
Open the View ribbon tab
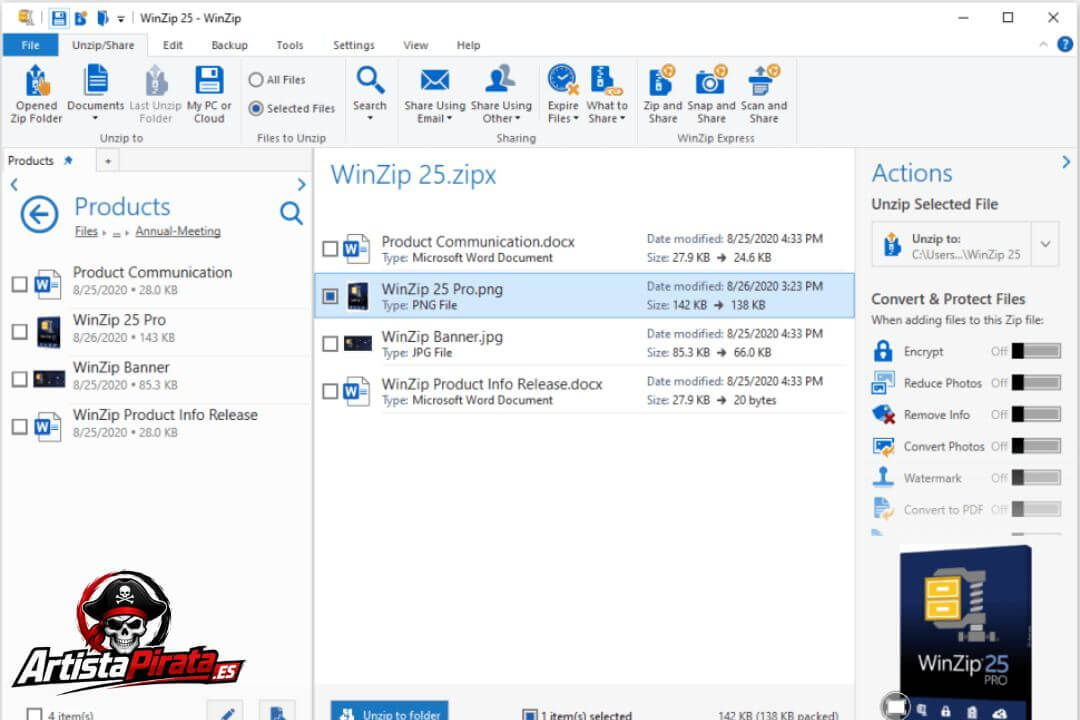tap(415, 45)
